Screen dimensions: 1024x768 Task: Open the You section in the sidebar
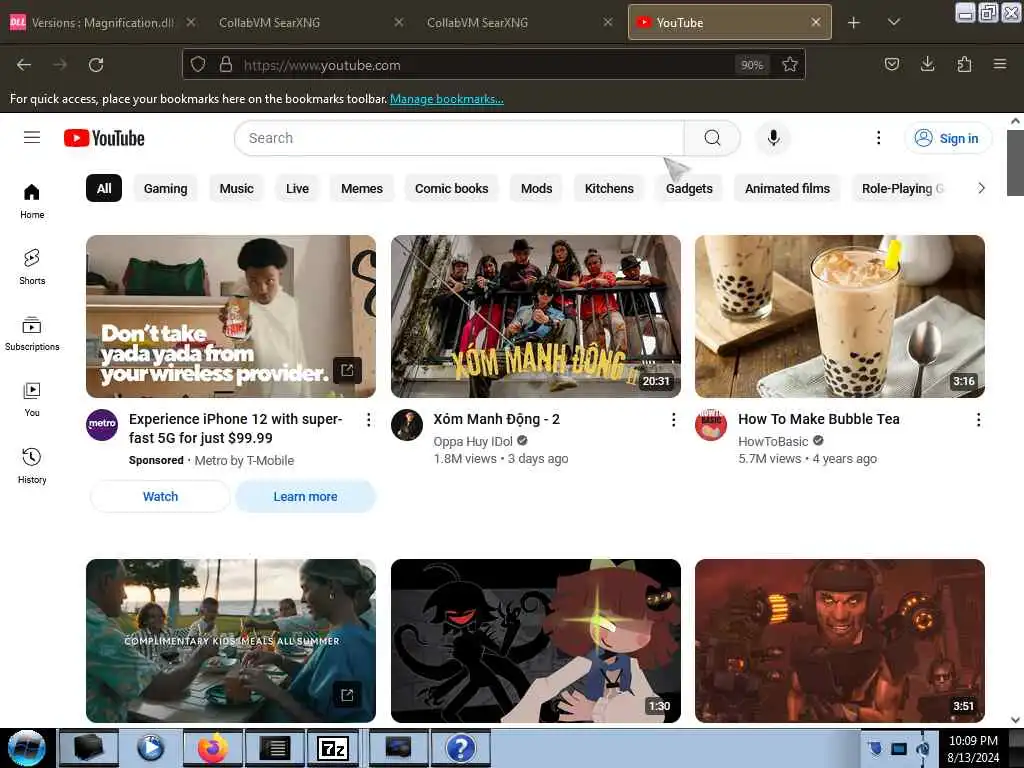(32, 399)
